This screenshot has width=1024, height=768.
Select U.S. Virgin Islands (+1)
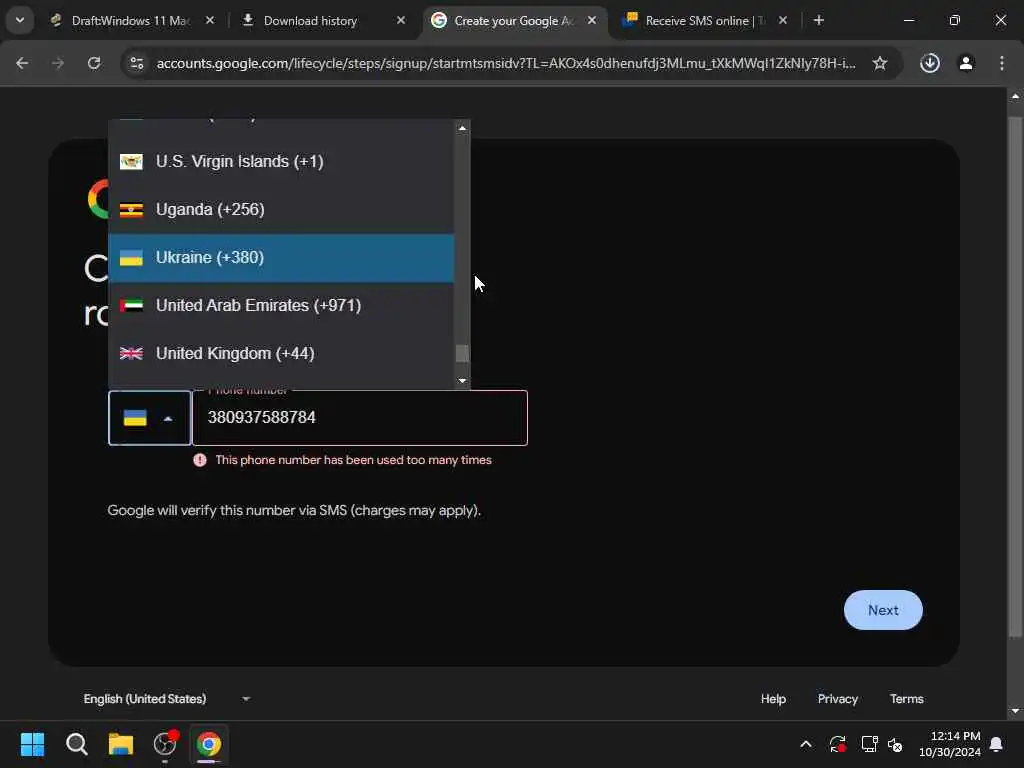click(x=281, y=161)
